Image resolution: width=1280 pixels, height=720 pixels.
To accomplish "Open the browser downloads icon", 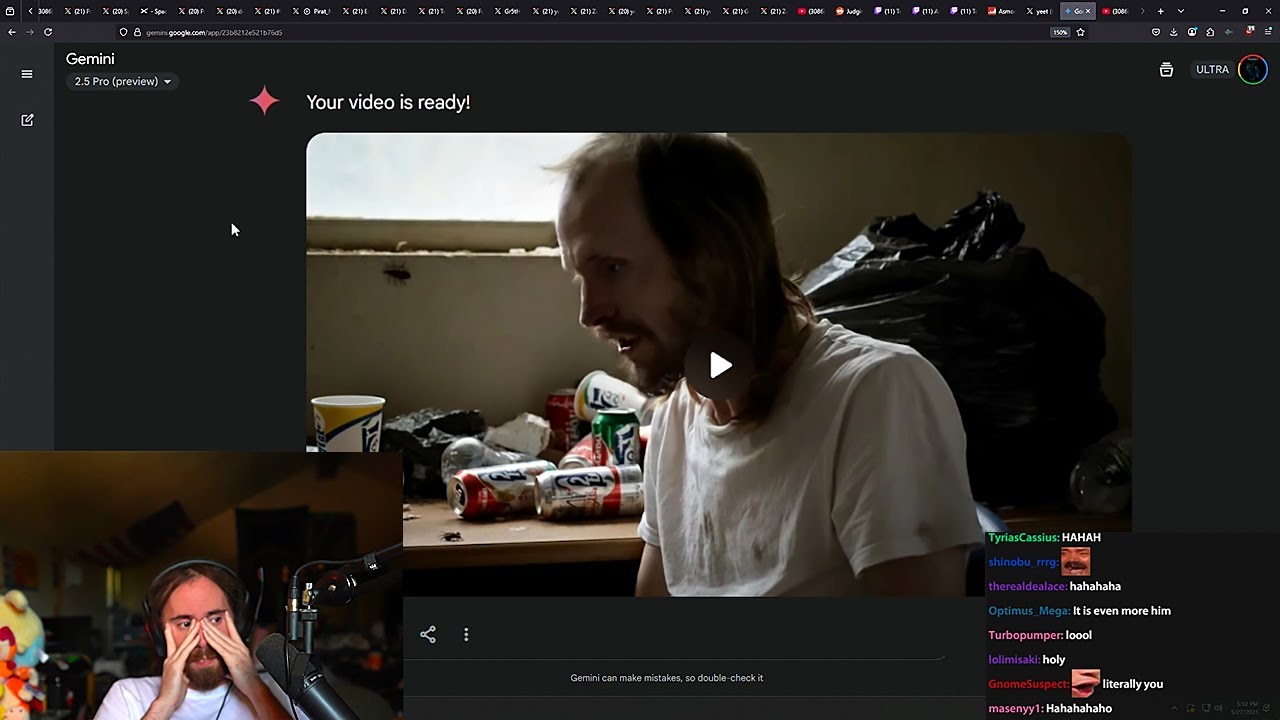I will [1173, 32].
